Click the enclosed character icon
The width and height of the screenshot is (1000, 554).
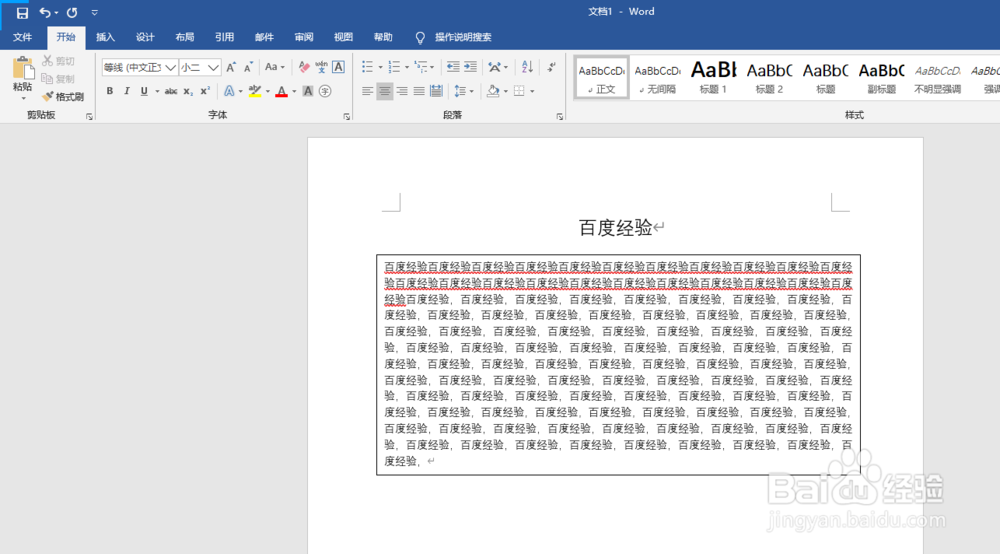click(325, 91)
